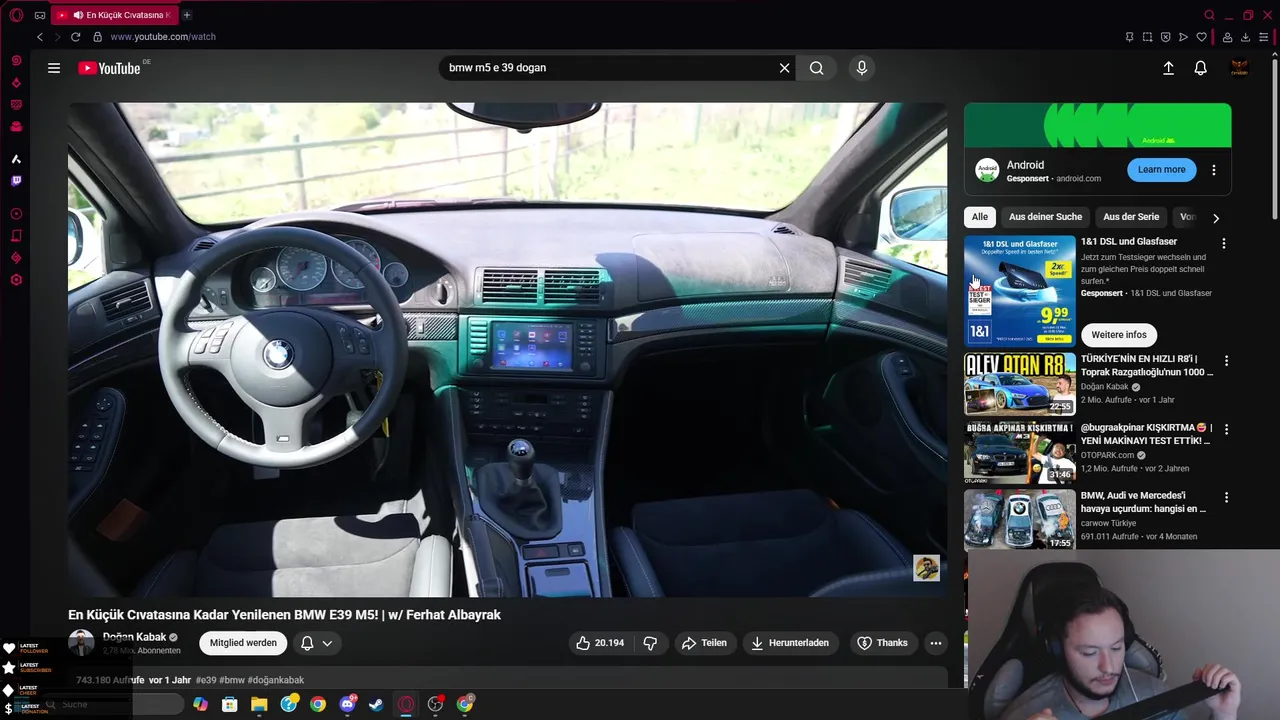Open YouTube notifications bell
Viewport: 1280px width, 720px height.
1201,68
